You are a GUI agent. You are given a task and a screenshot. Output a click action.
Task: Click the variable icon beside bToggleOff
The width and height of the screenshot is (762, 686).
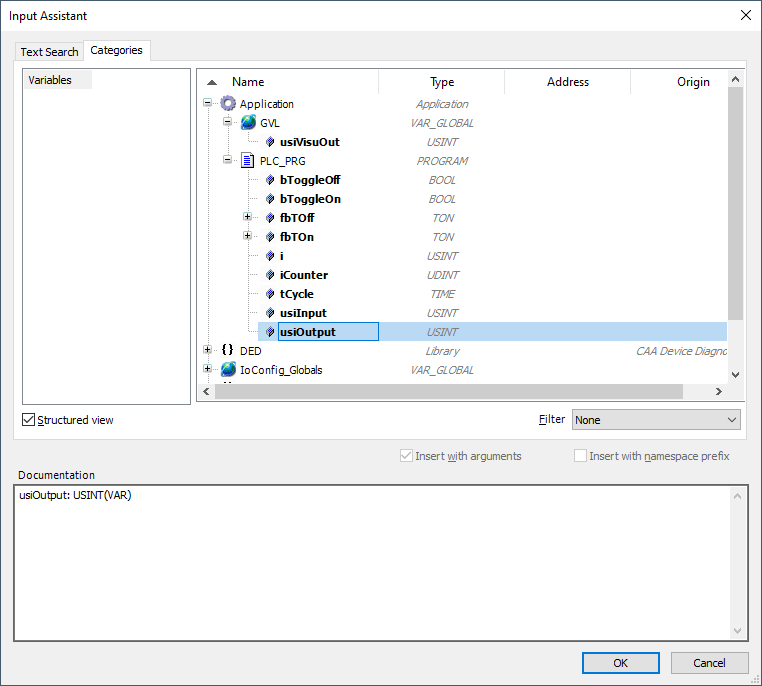[270, 180]
